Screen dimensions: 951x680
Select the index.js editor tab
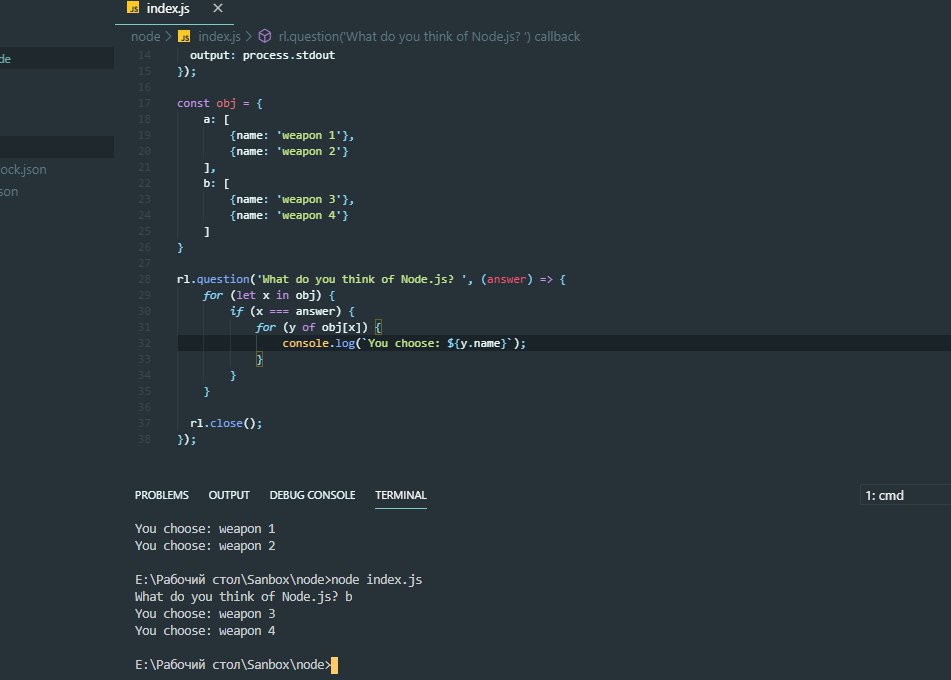(x=175, y=11)
